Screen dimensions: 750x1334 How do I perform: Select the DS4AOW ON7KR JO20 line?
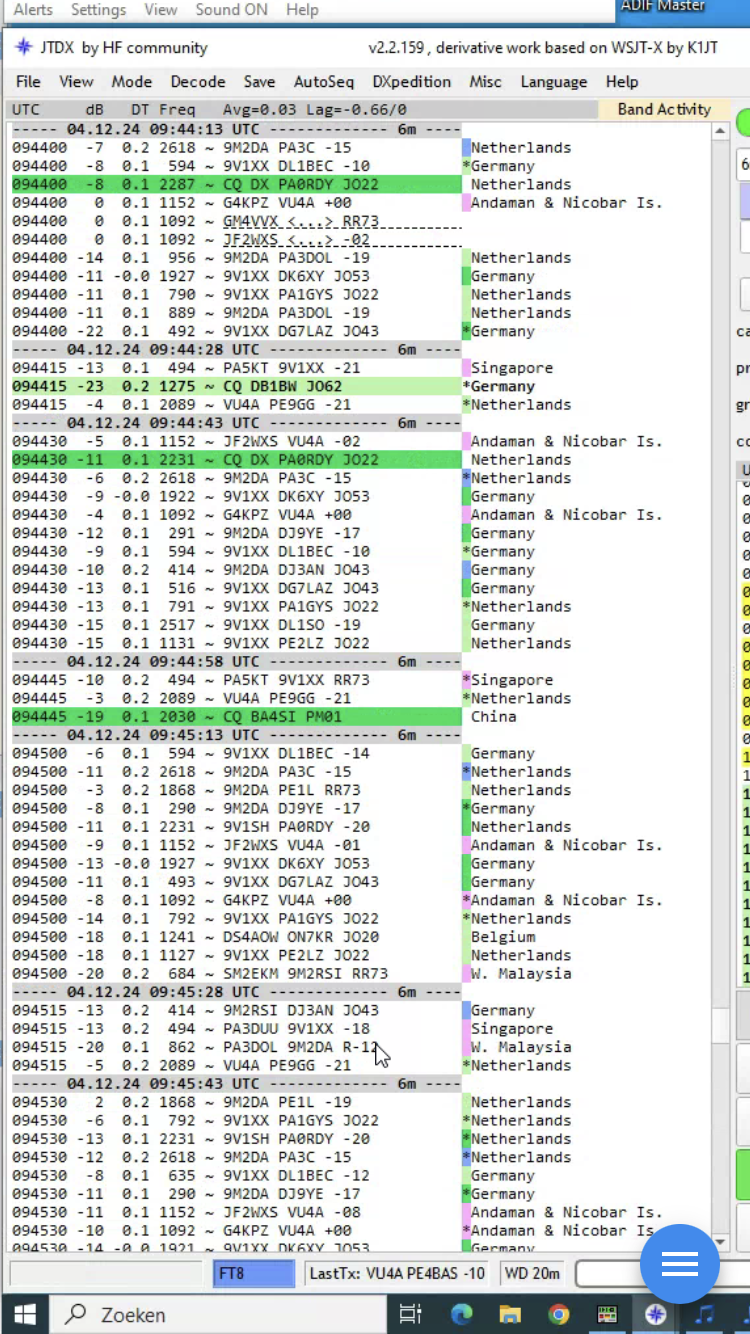point(236,937)
